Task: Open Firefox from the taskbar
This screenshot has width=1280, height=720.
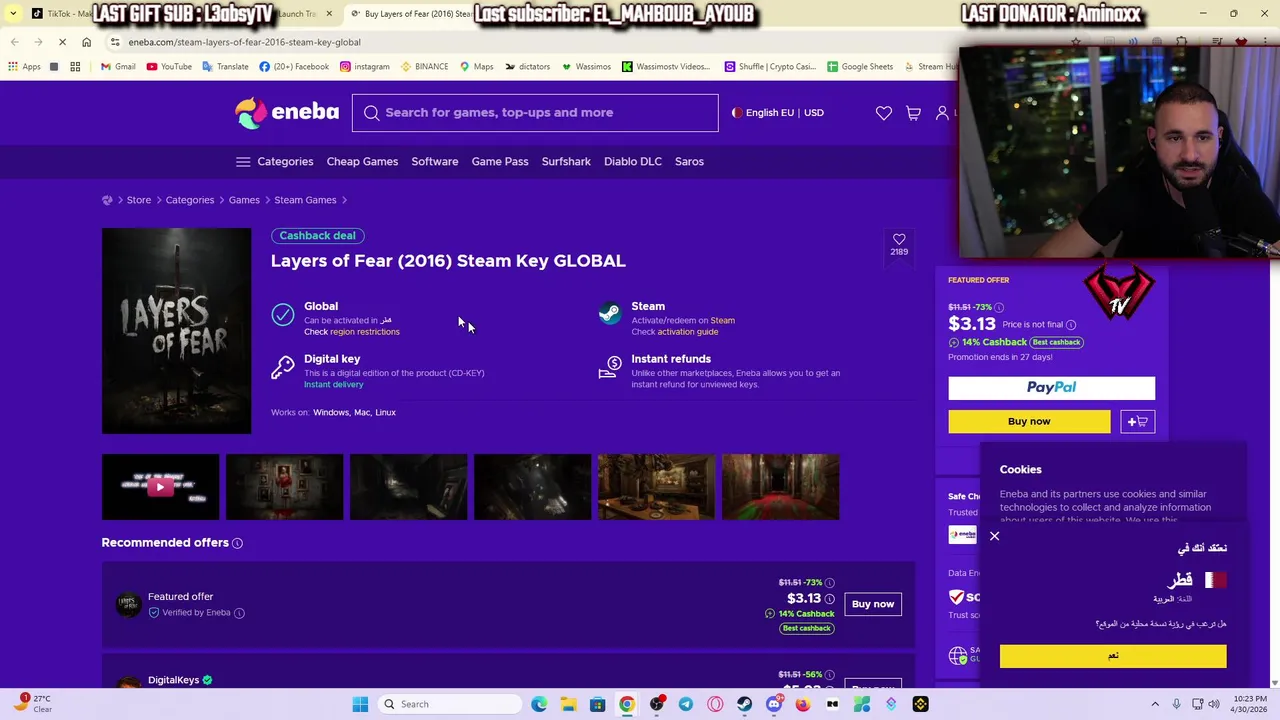Action: pos(803,704)
